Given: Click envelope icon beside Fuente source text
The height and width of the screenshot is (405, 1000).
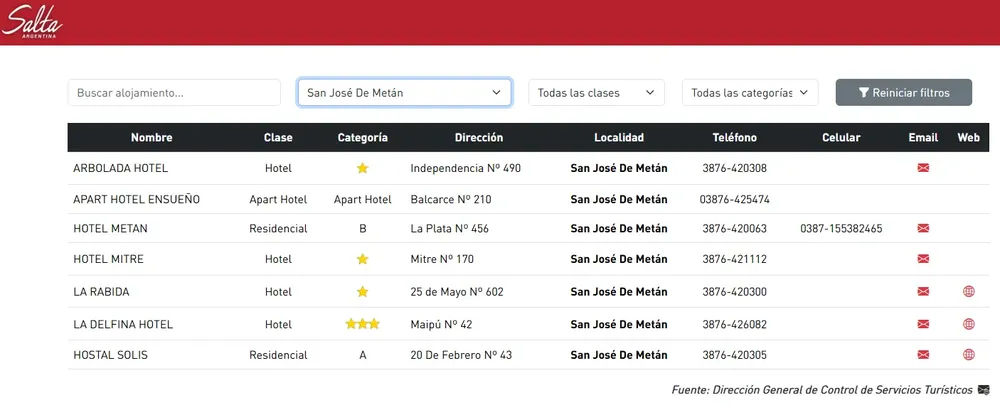Looking at the screenshot, I should 983,389.
